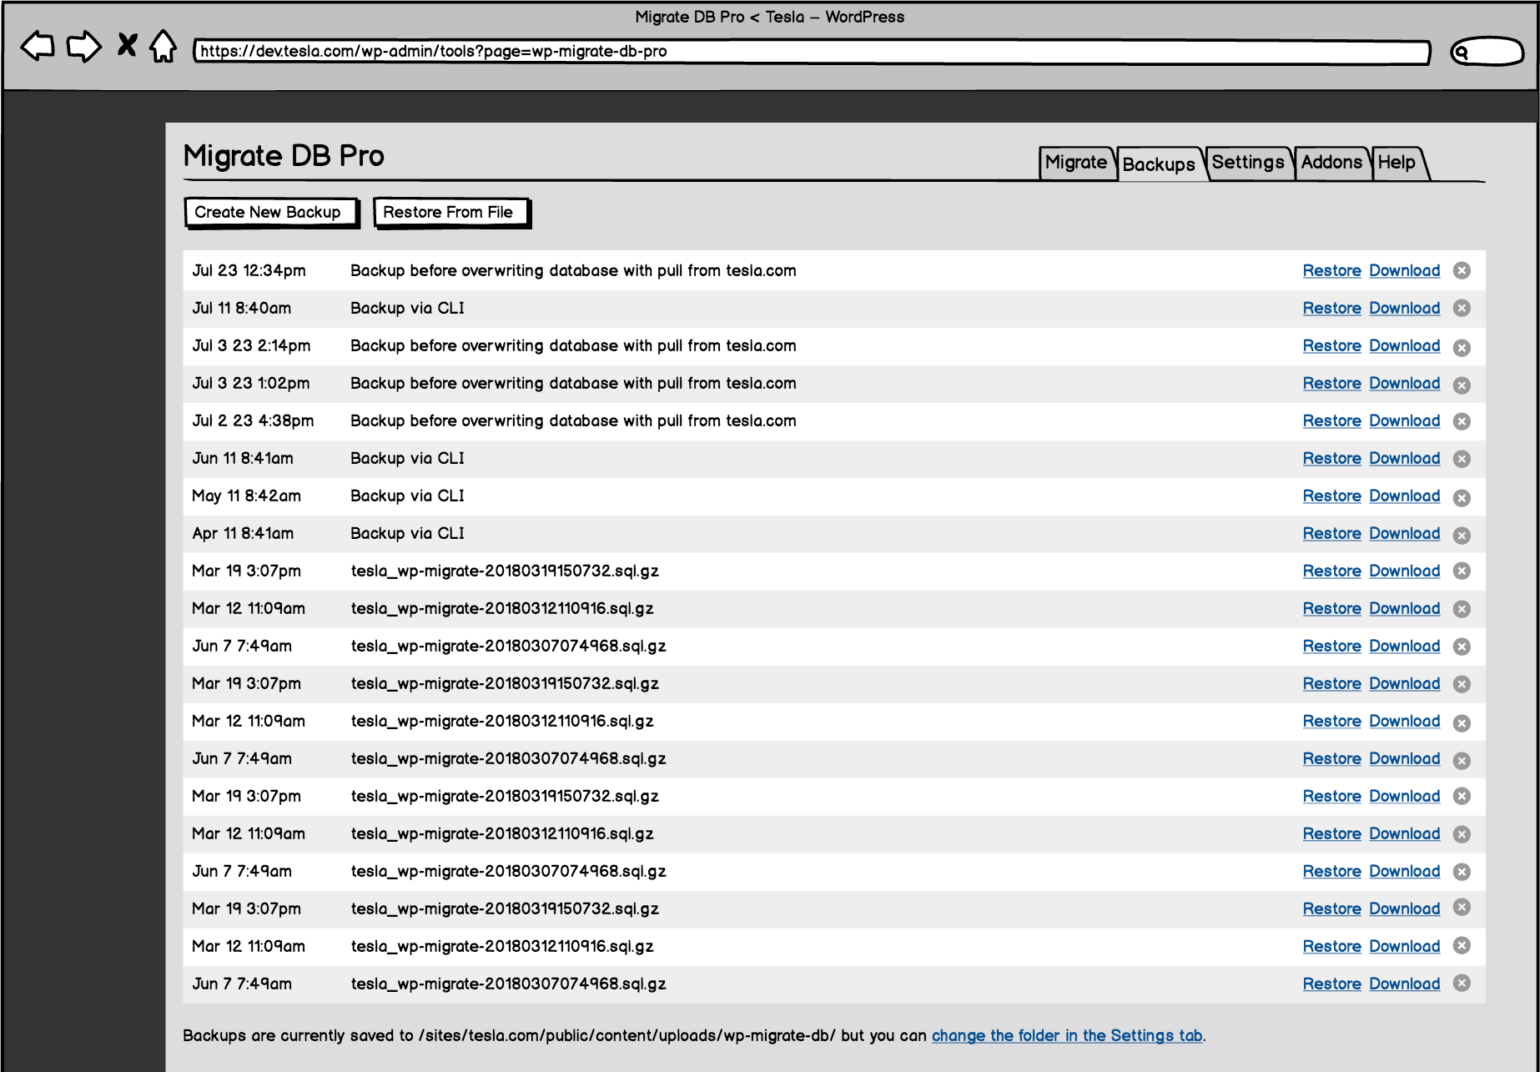Go to the Addons tab
Viewport: 1540px width, 1072px height.
(1331, 162)
